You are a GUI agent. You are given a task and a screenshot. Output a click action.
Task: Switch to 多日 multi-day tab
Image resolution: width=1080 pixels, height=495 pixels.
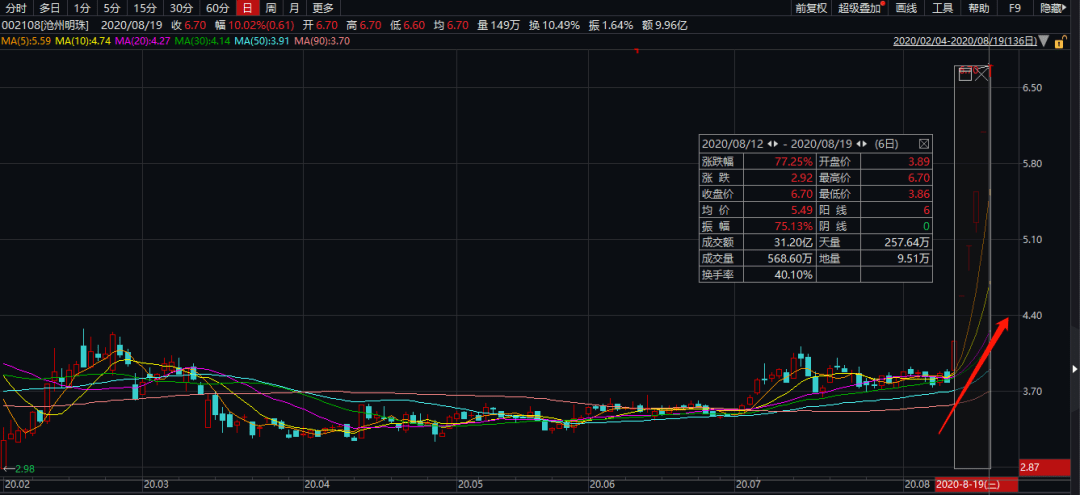50,8
